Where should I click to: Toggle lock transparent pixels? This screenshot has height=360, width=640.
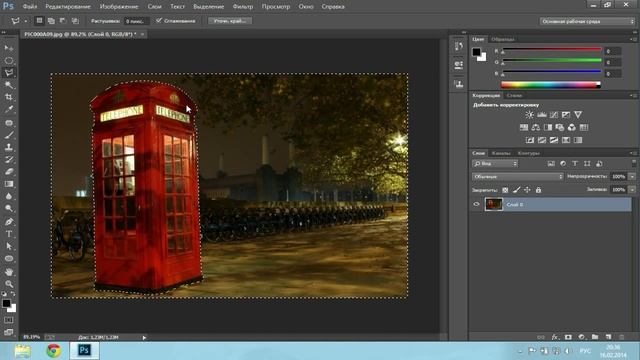click(505, 190)
